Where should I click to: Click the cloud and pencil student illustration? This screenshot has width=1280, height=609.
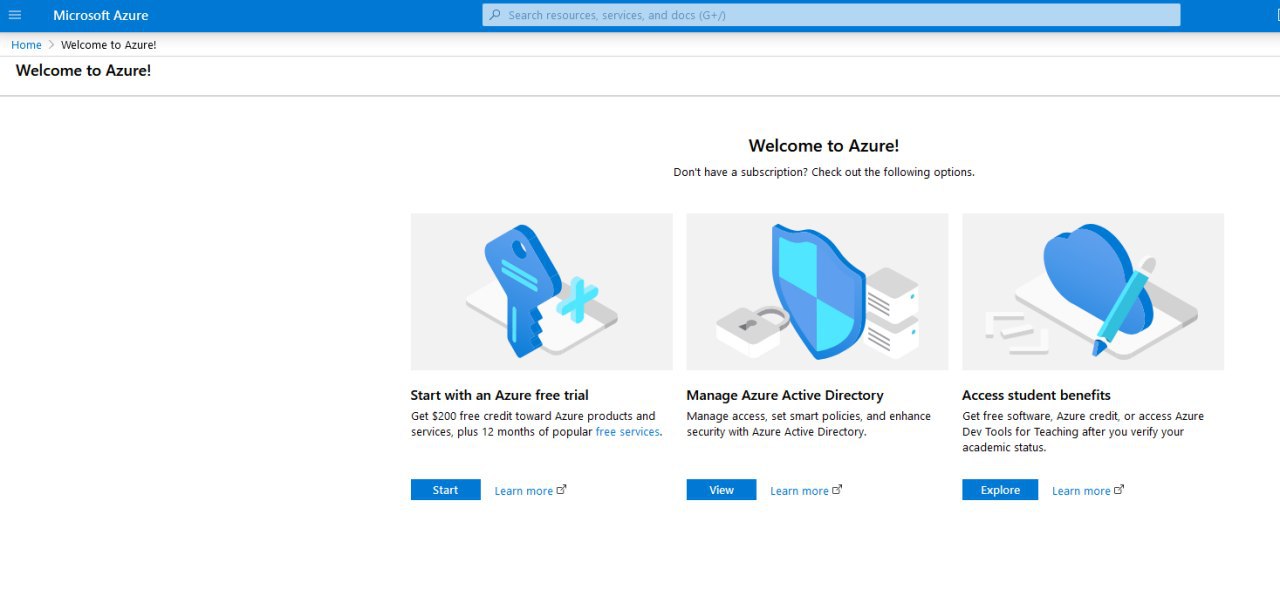coord(1093,292)
